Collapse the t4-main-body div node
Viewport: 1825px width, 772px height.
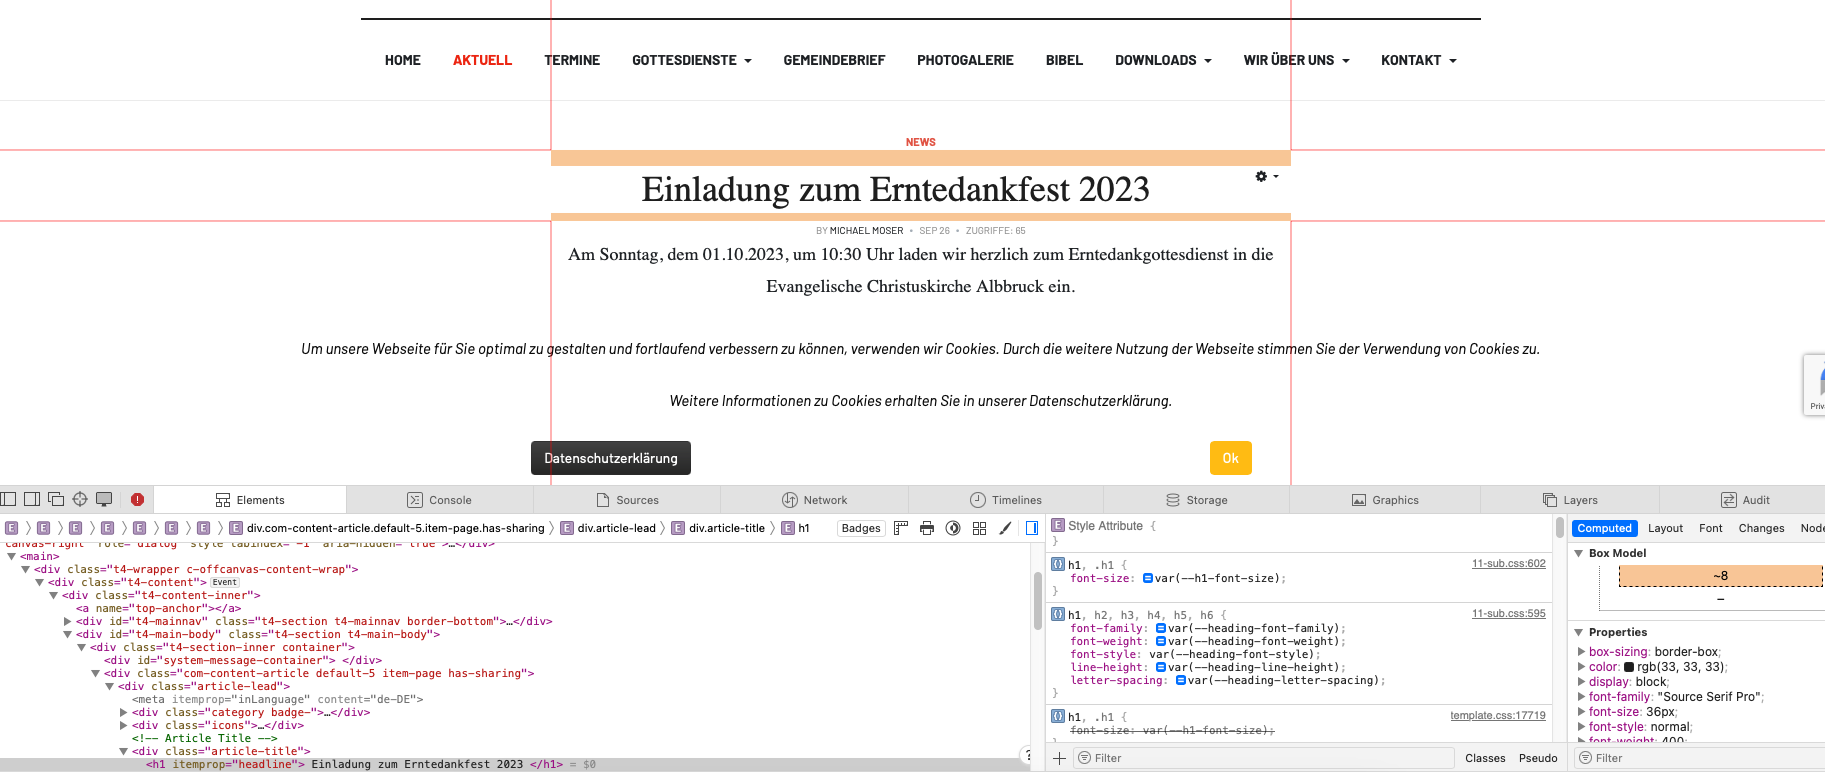68,635
